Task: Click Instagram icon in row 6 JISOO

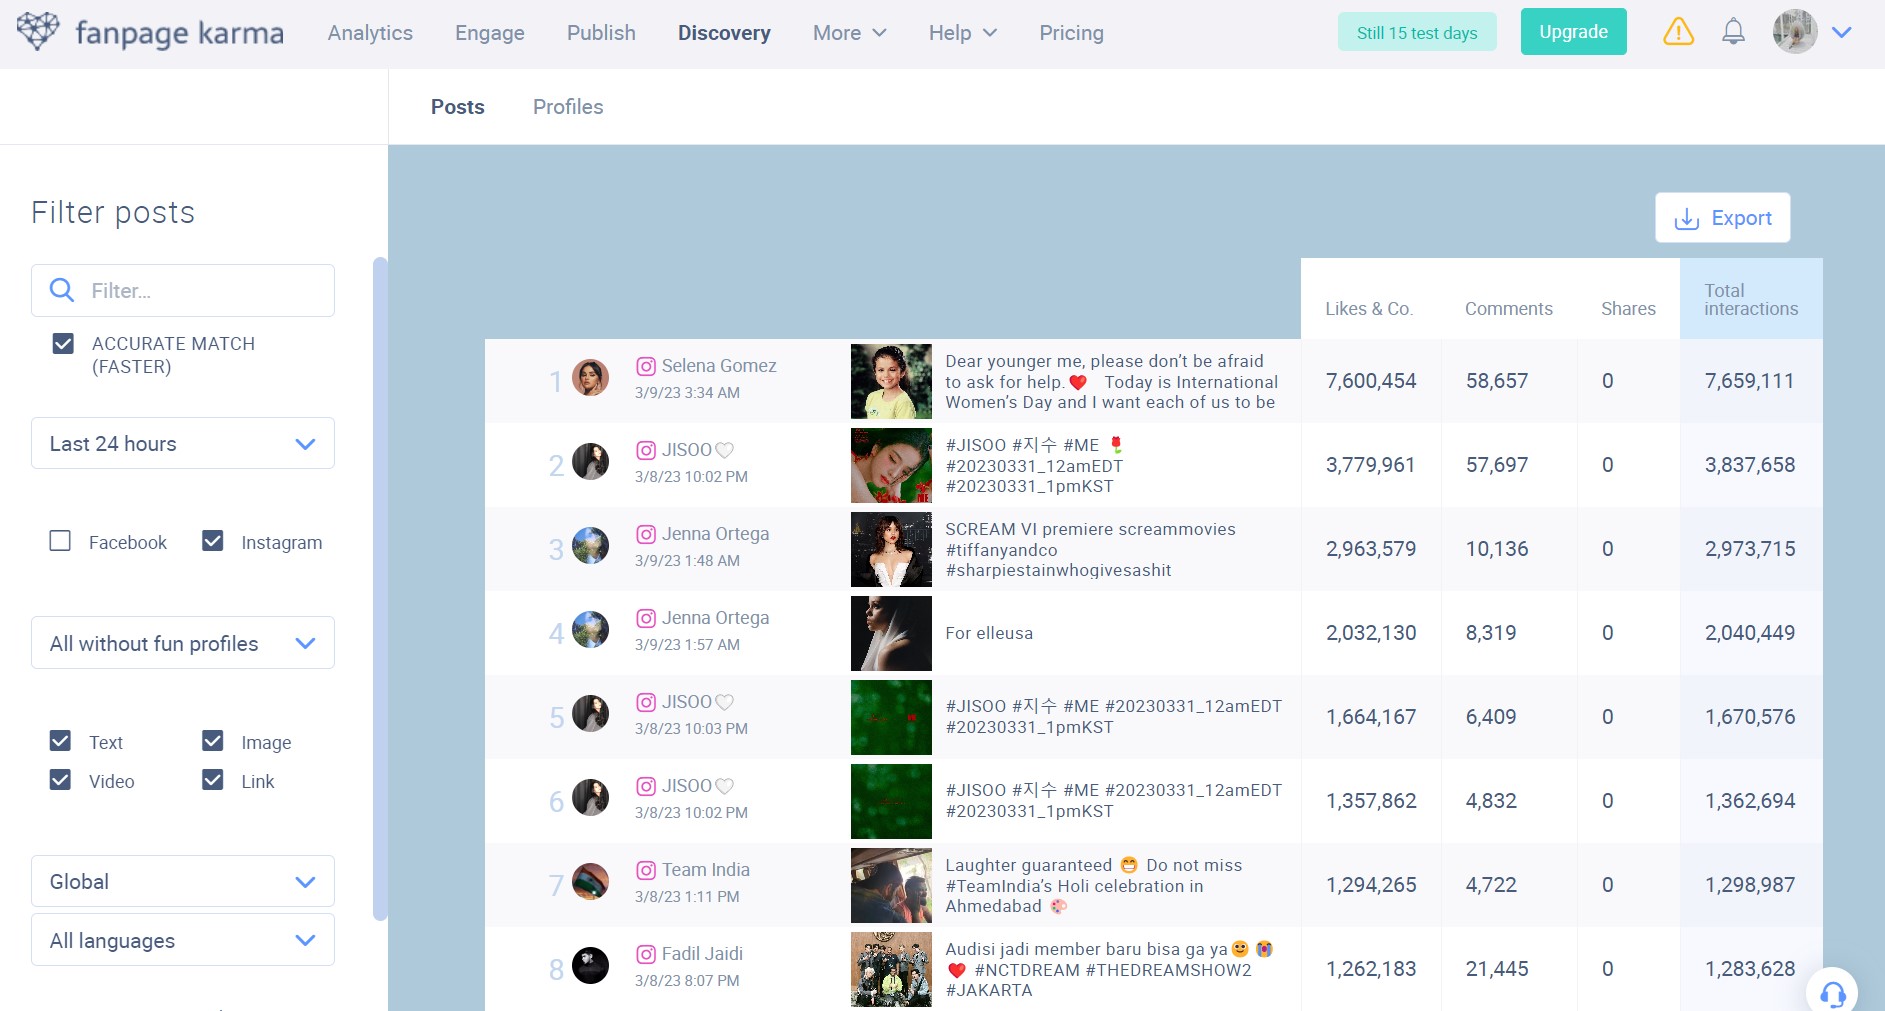Action: (646, 786)
